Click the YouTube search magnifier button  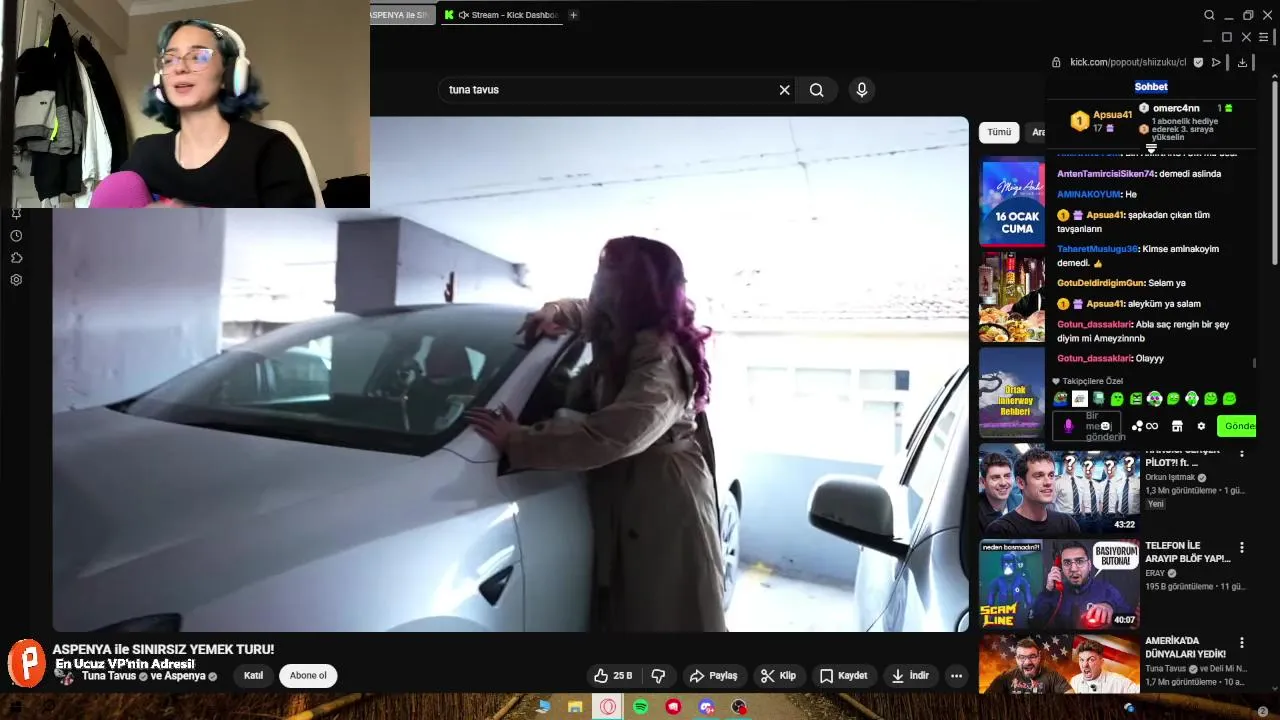817,90
